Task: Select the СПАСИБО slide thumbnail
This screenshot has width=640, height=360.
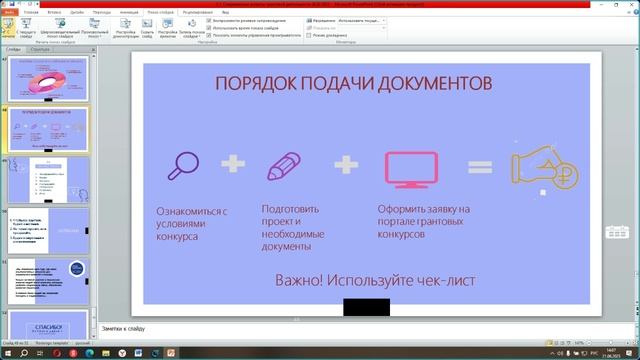Action: pos(48,324)
